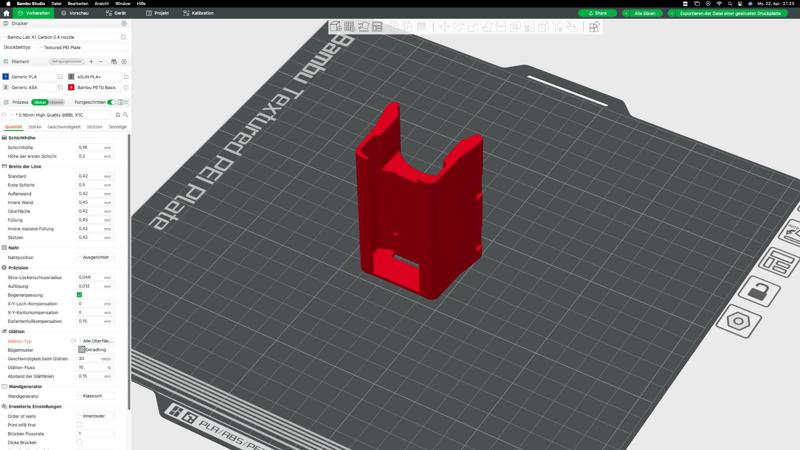Click the Arrange All icon in toolbar
The height and width of the screenshot is (450, 800).
pyautogui.click(x=377, y=27)
